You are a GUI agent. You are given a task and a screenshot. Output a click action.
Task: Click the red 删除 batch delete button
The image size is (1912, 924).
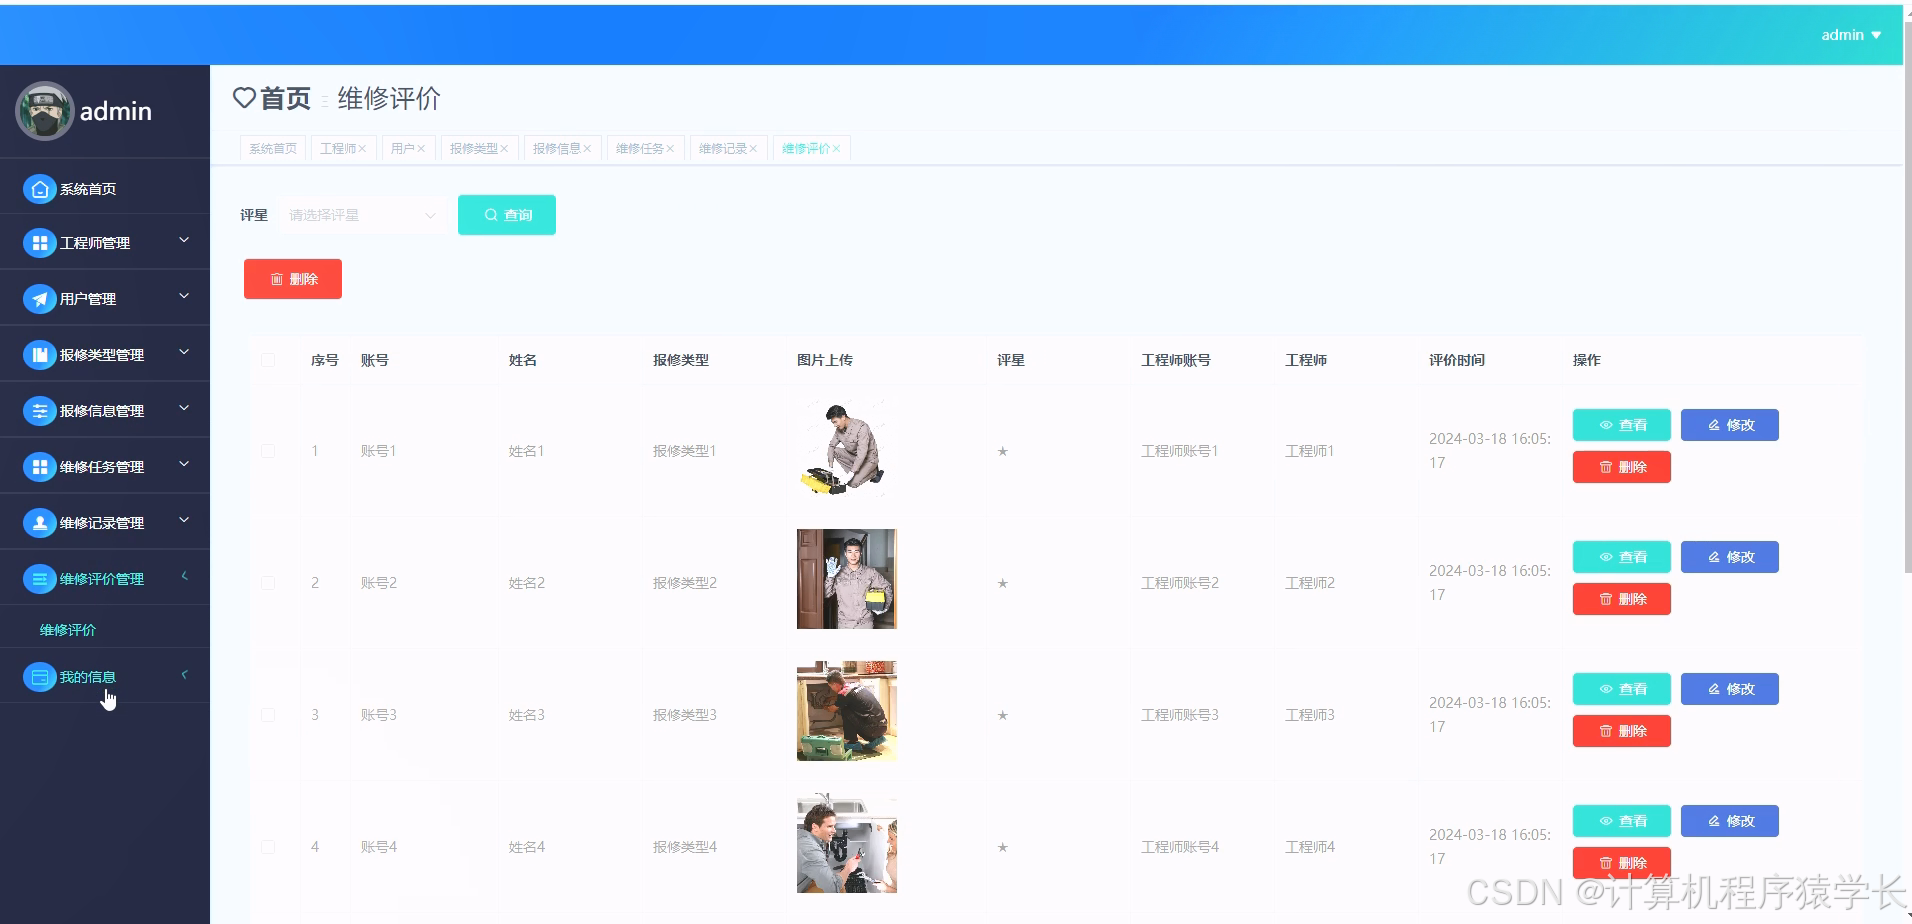pos(292,279)
